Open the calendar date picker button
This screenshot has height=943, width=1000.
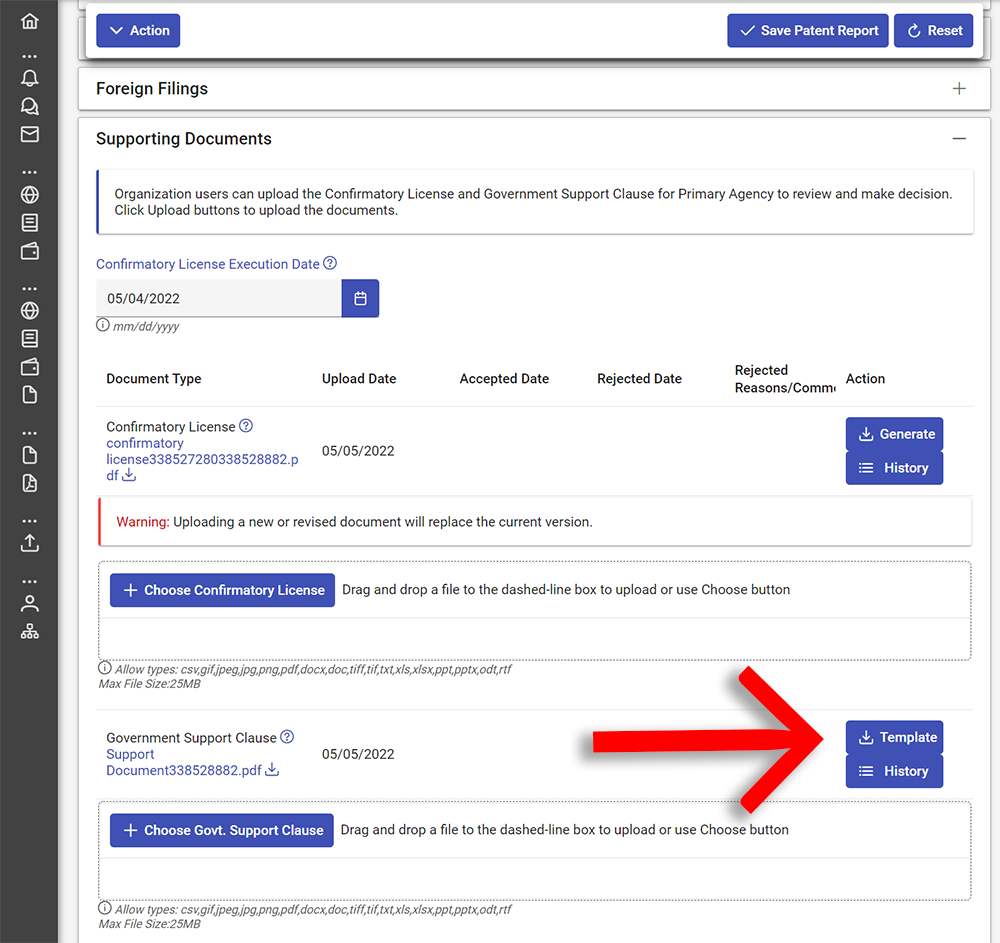360,298
